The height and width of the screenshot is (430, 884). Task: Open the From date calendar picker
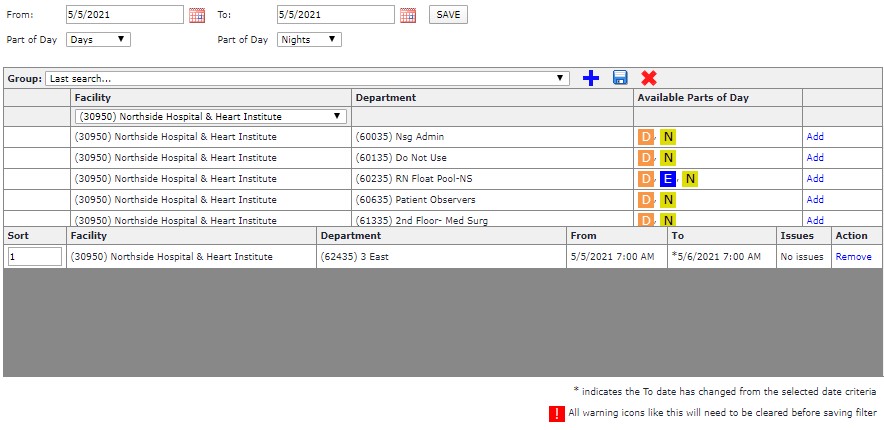point(196,15)
